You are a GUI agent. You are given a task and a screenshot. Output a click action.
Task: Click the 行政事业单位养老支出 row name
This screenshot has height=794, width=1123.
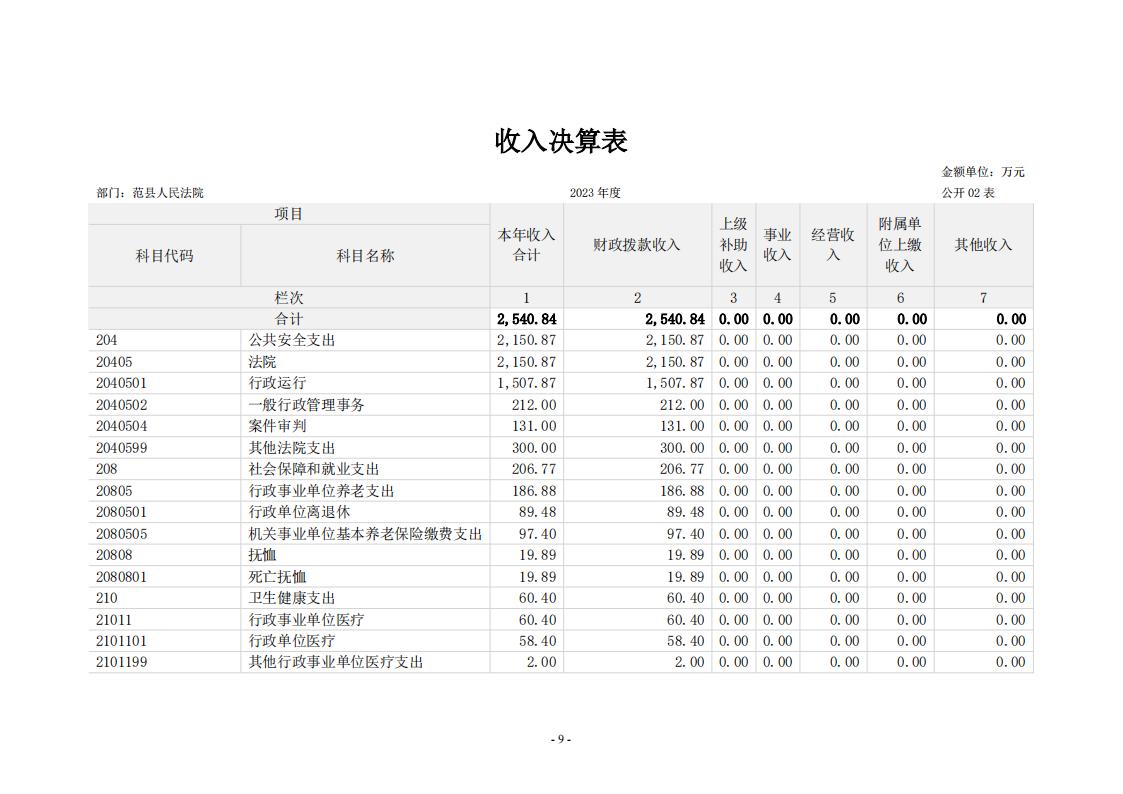(321, 490)
